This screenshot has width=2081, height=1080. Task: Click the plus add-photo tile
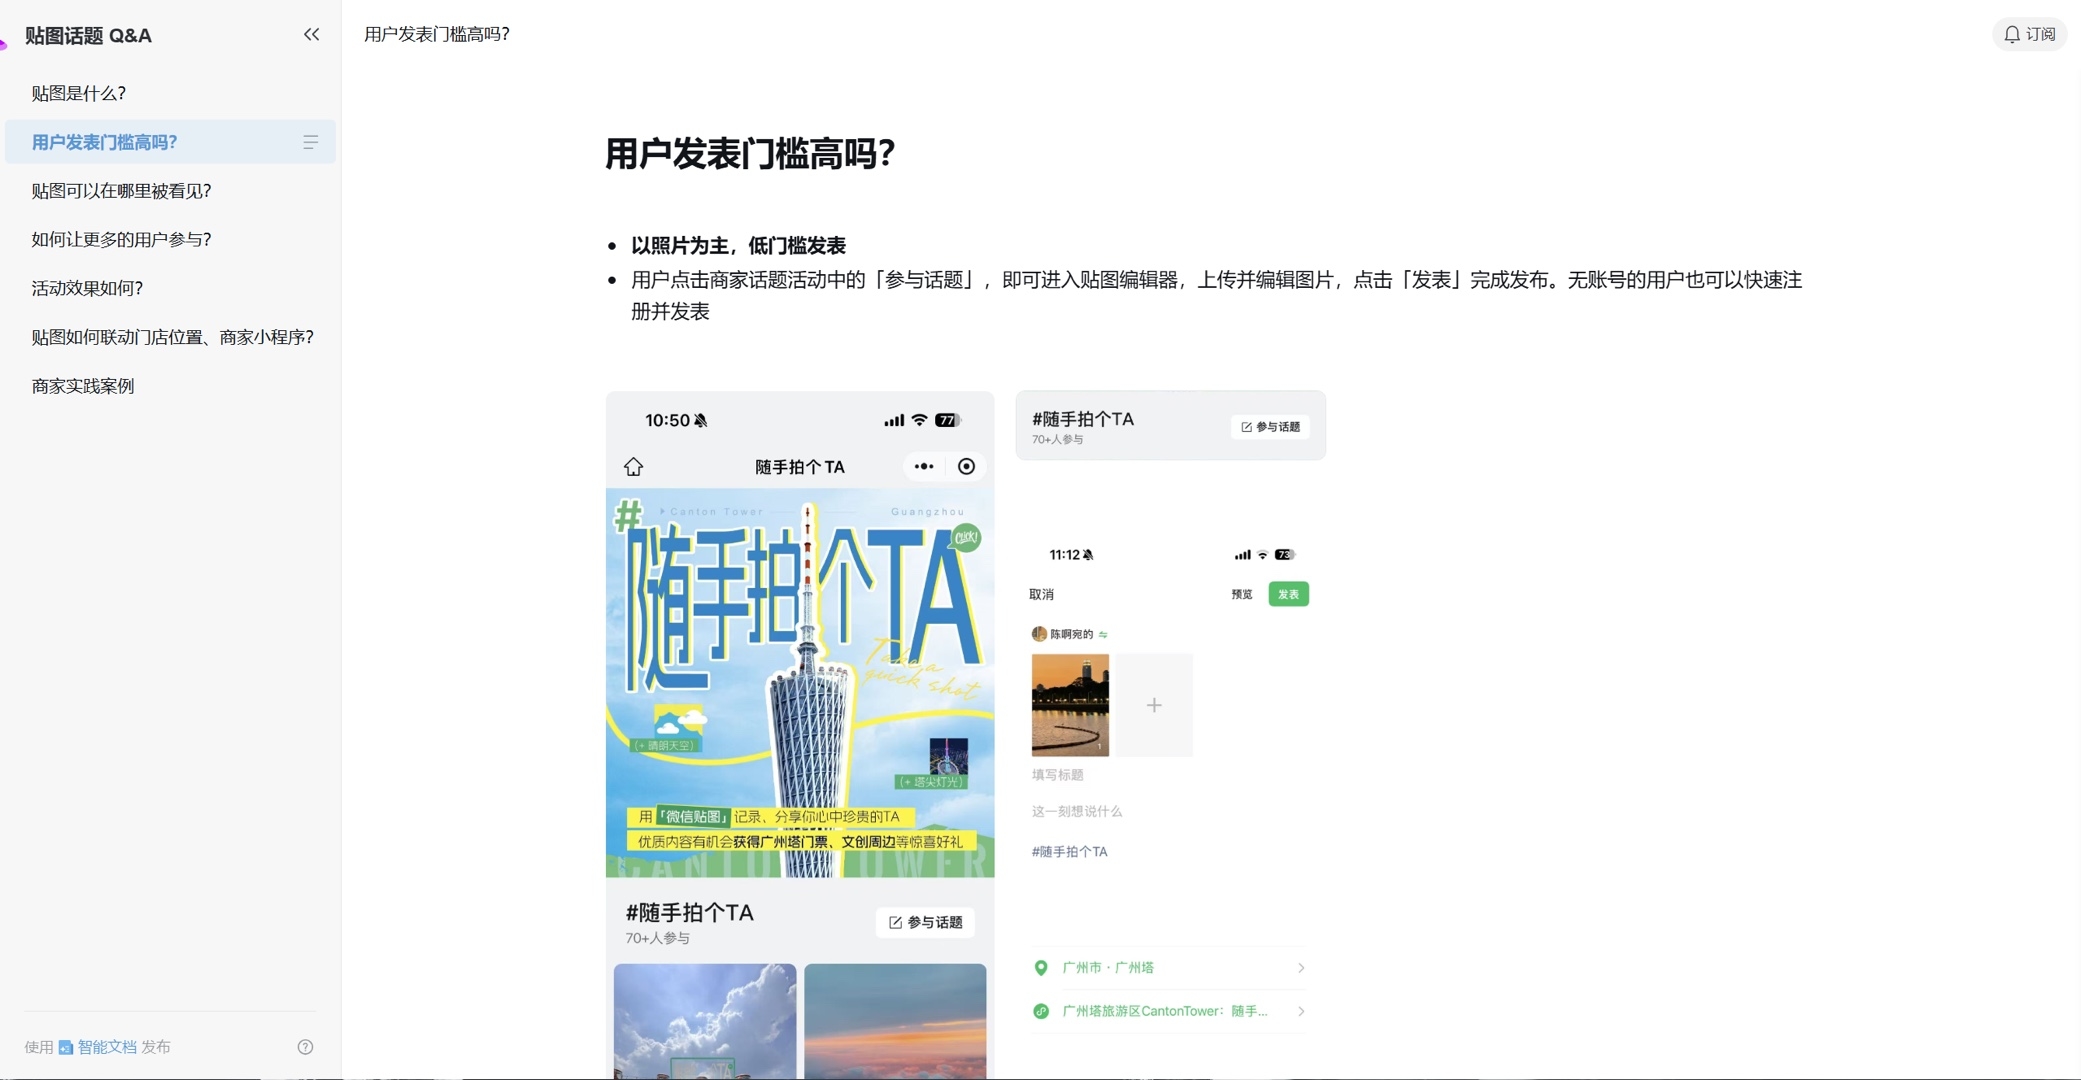tap(1154, 705)
